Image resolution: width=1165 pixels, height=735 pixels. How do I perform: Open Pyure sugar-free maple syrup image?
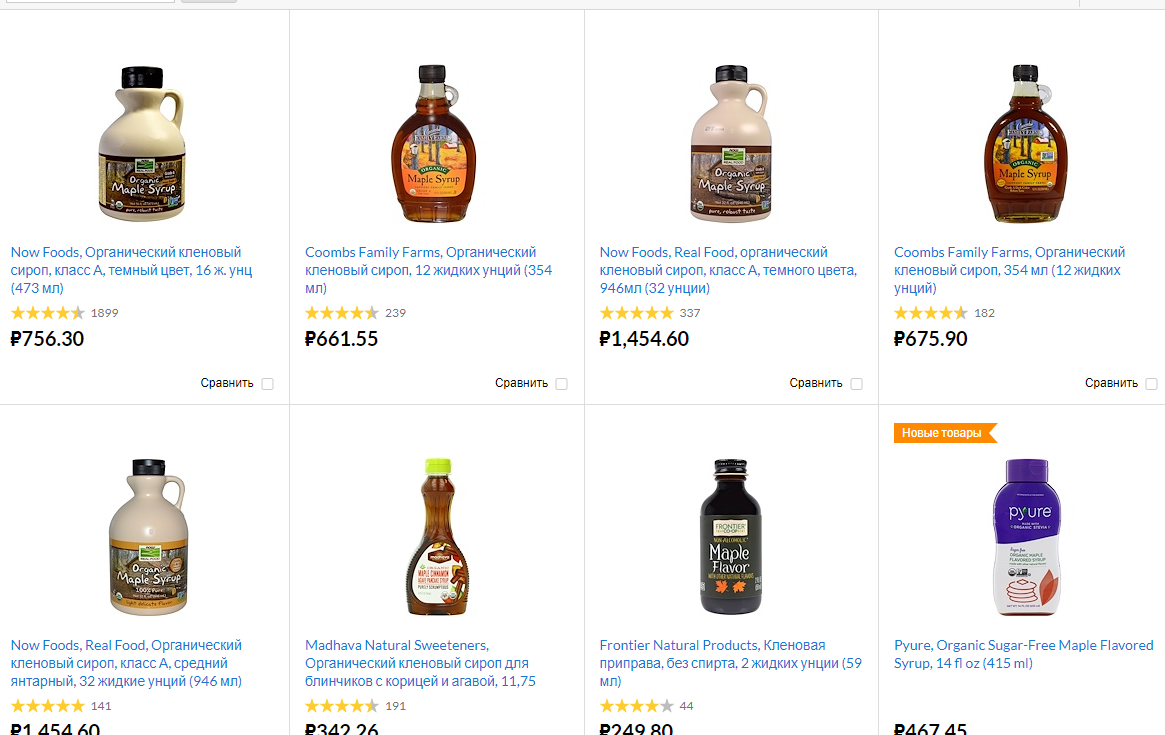(1027, 537)
